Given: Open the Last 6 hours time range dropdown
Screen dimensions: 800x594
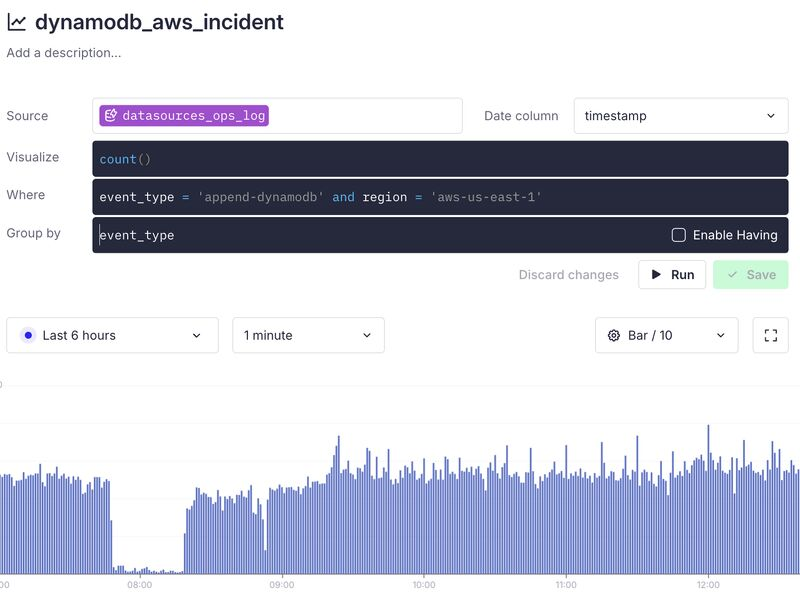Looking at the screenshot, I should point(112,335).
